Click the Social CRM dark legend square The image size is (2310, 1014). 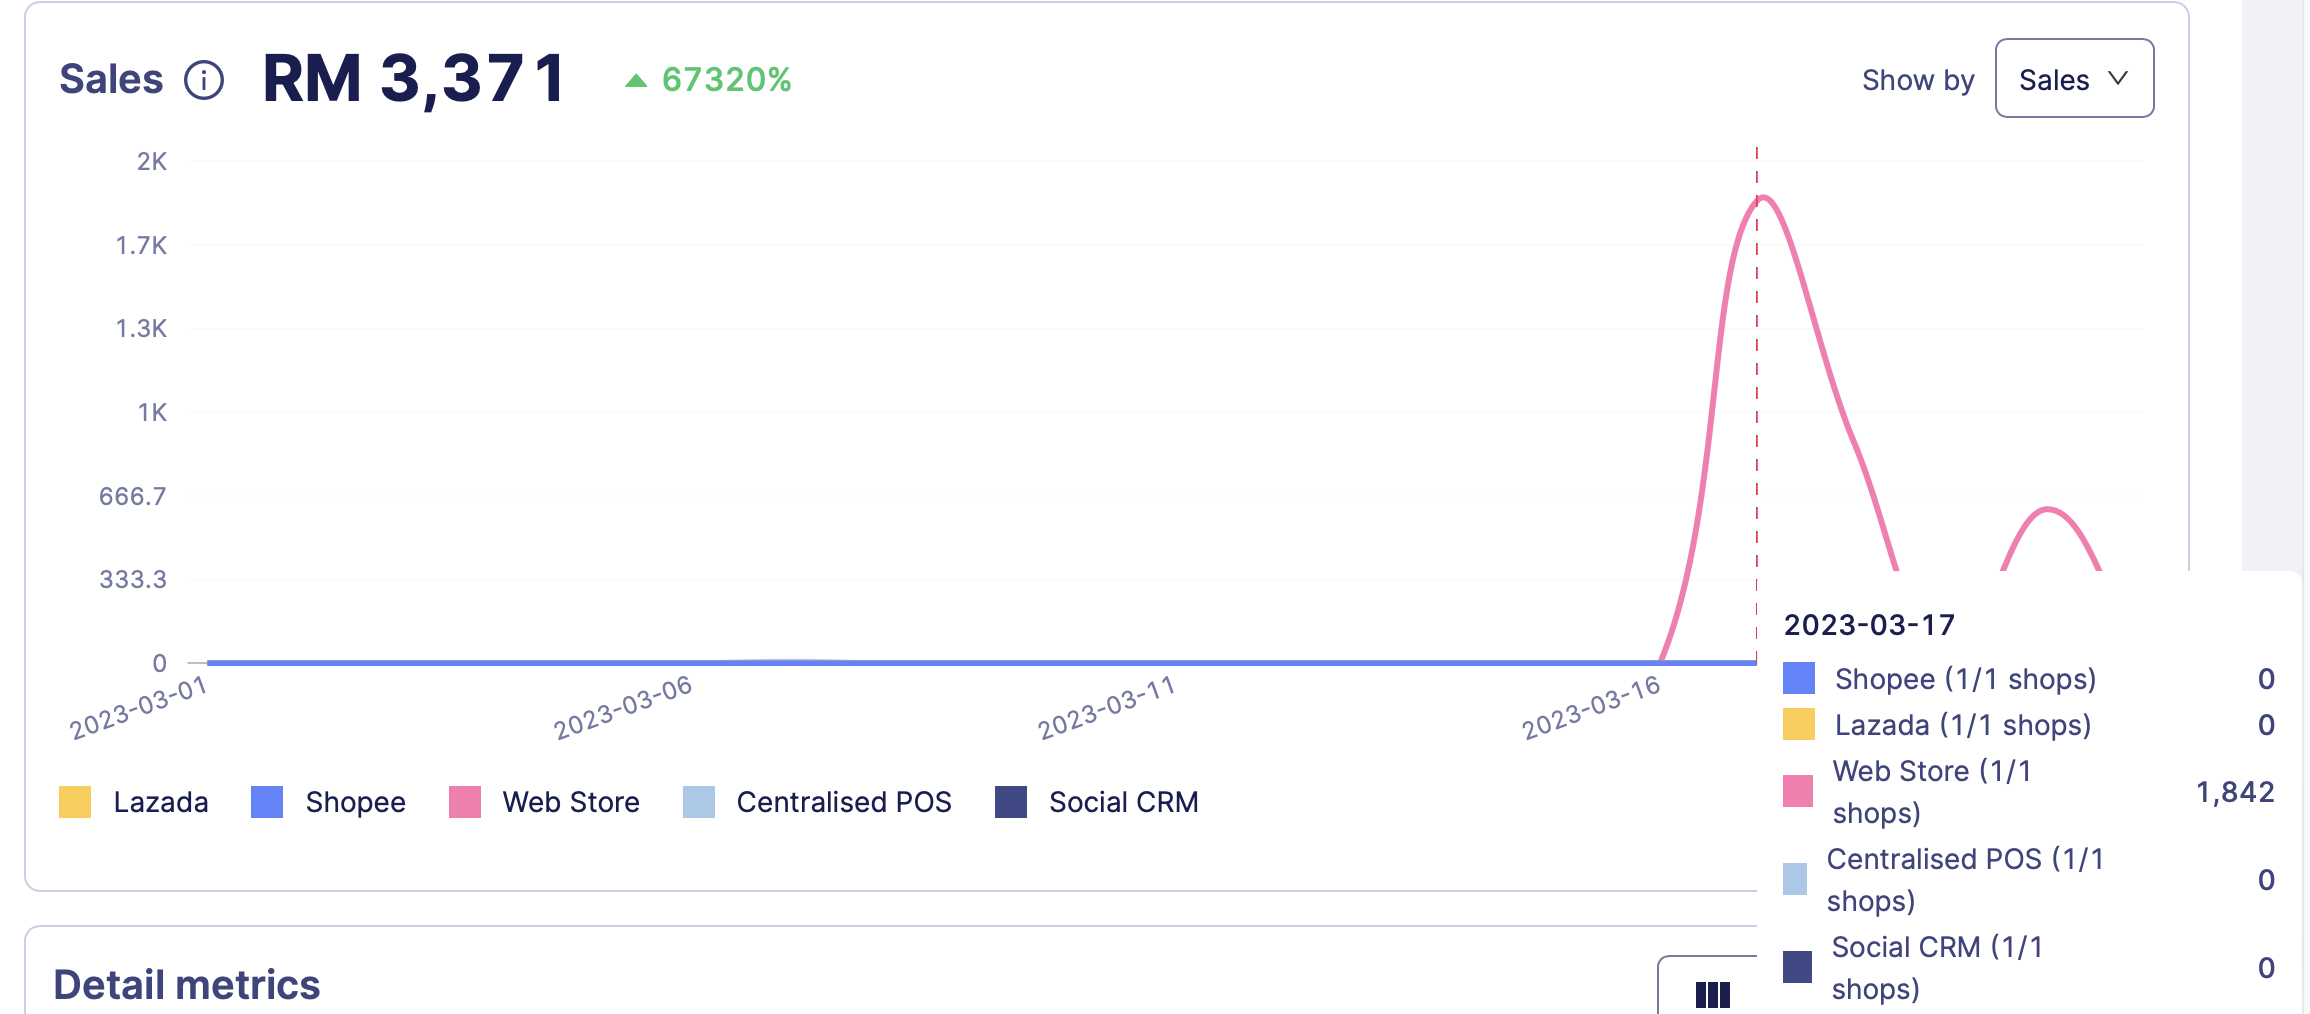click(x=1011, y=802)
